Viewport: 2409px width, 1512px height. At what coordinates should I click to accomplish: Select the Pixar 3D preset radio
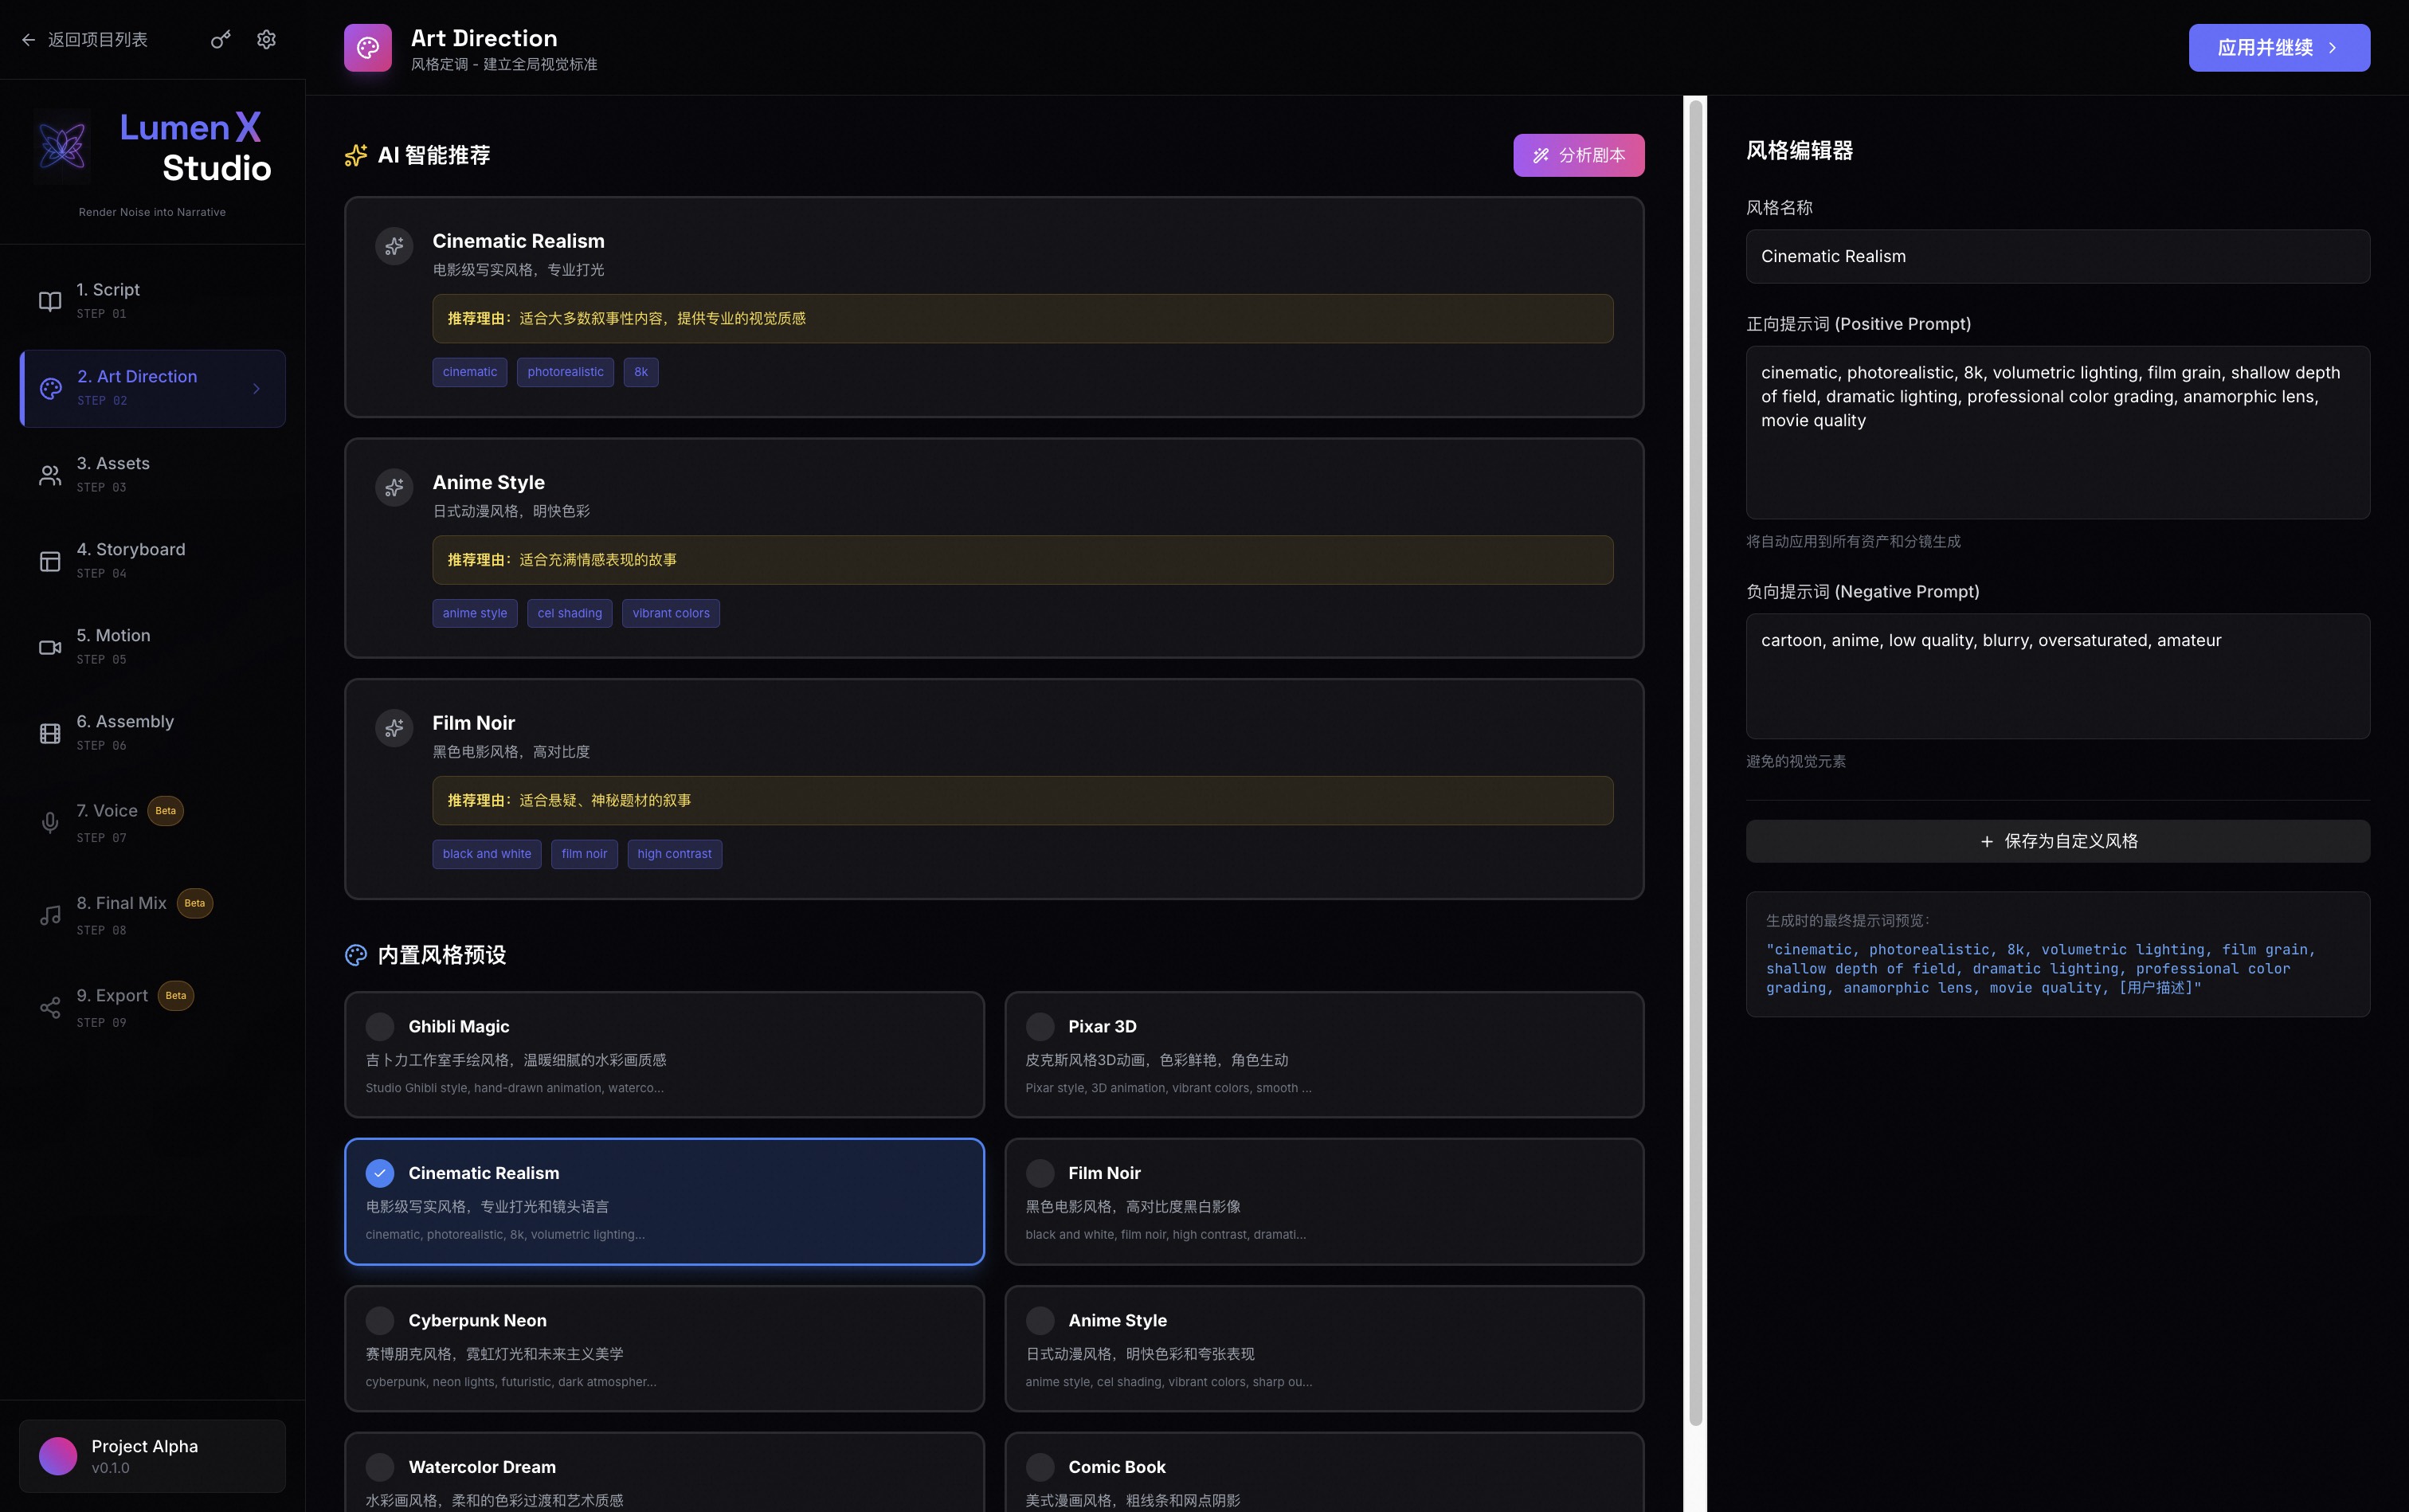[1040, 1026]
